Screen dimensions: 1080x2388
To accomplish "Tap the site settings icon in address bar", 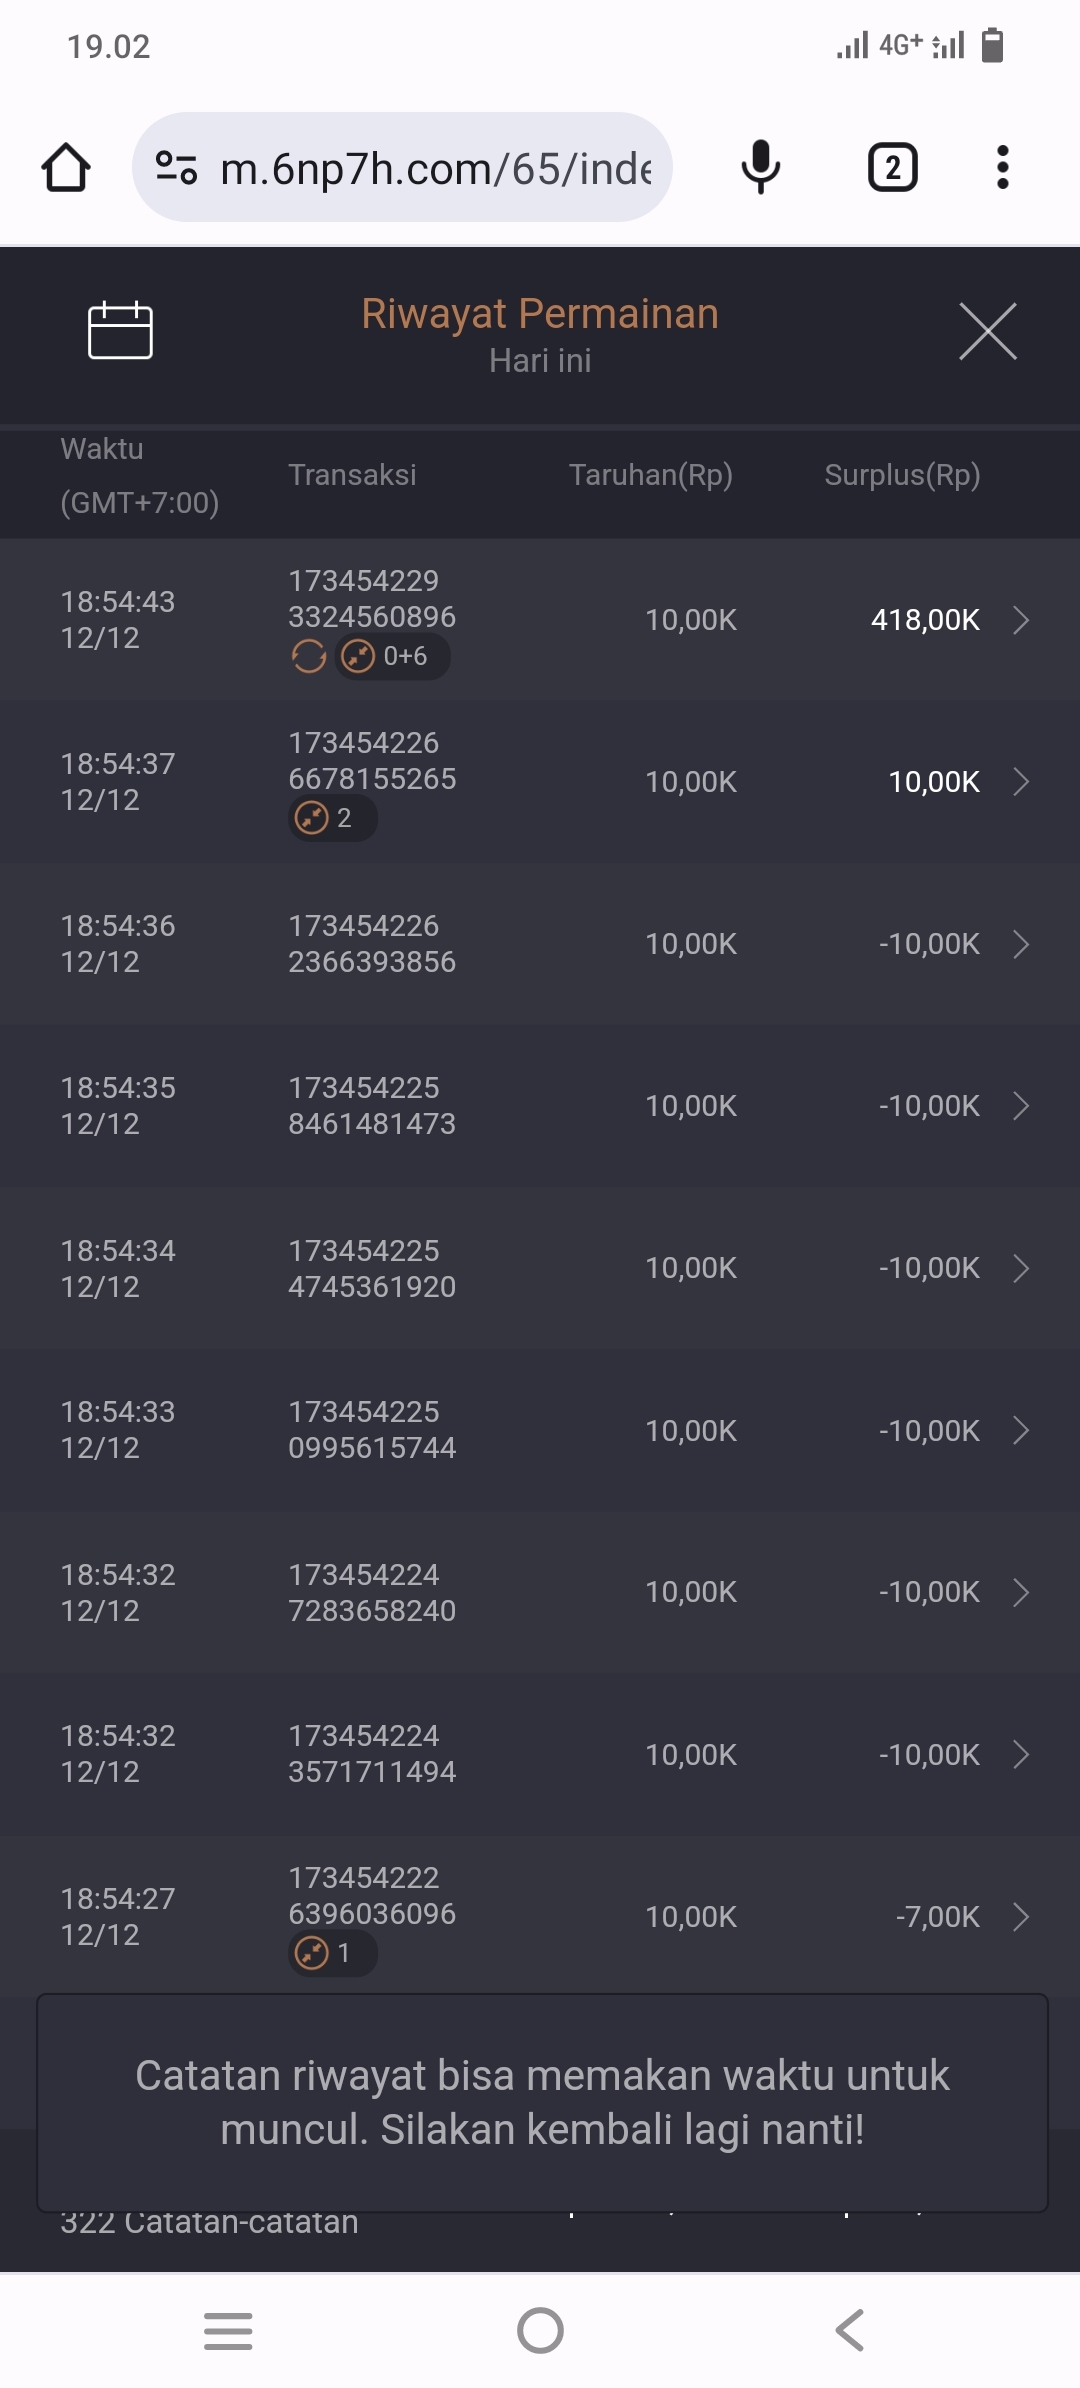I will pyautogui.click(x=177, y=167).
